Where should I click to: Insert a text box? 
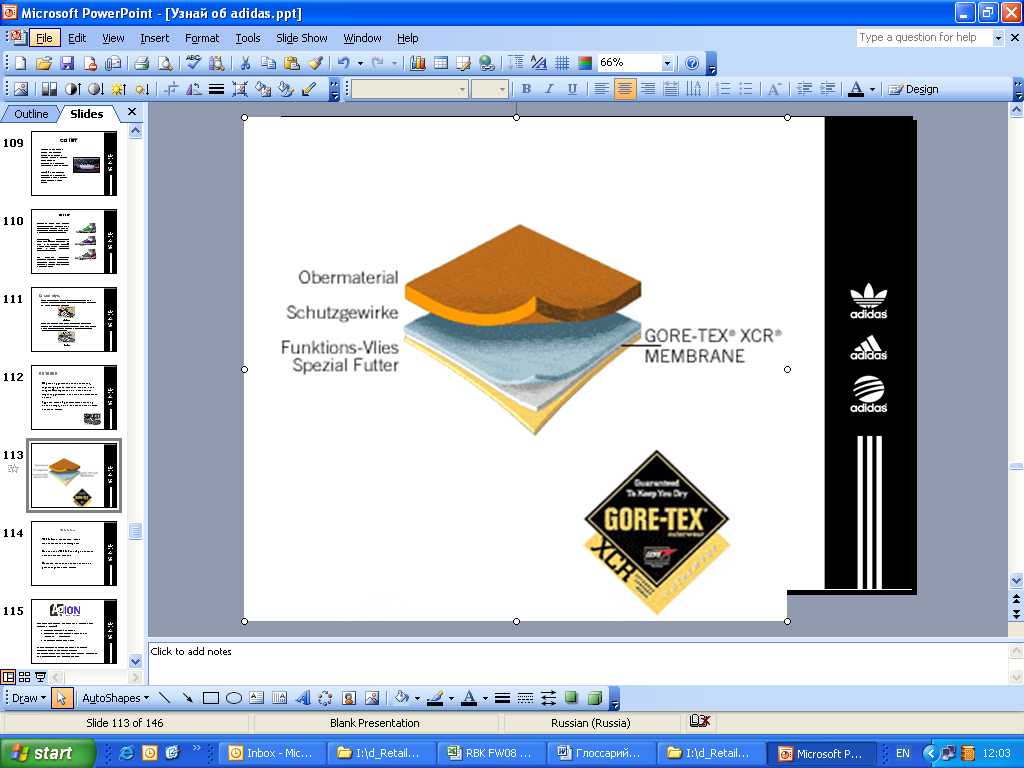pyautogui.click(x=257, y=698)
